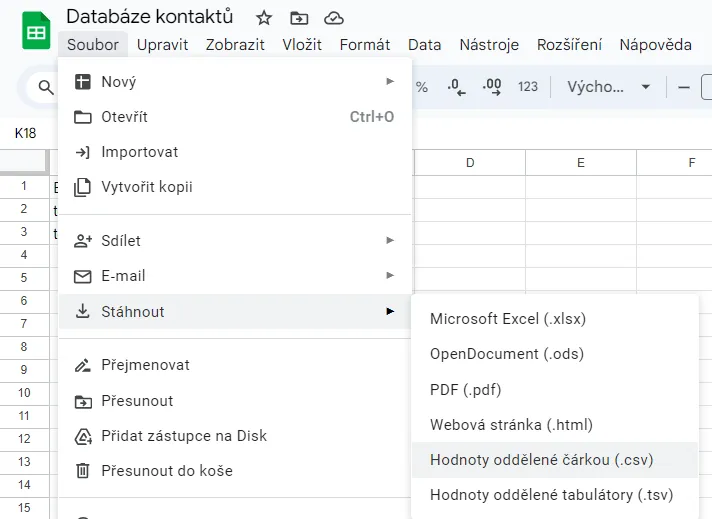Check cloud save status icon
This screenshot has width=712, height=519.
[x=334, y=18]
